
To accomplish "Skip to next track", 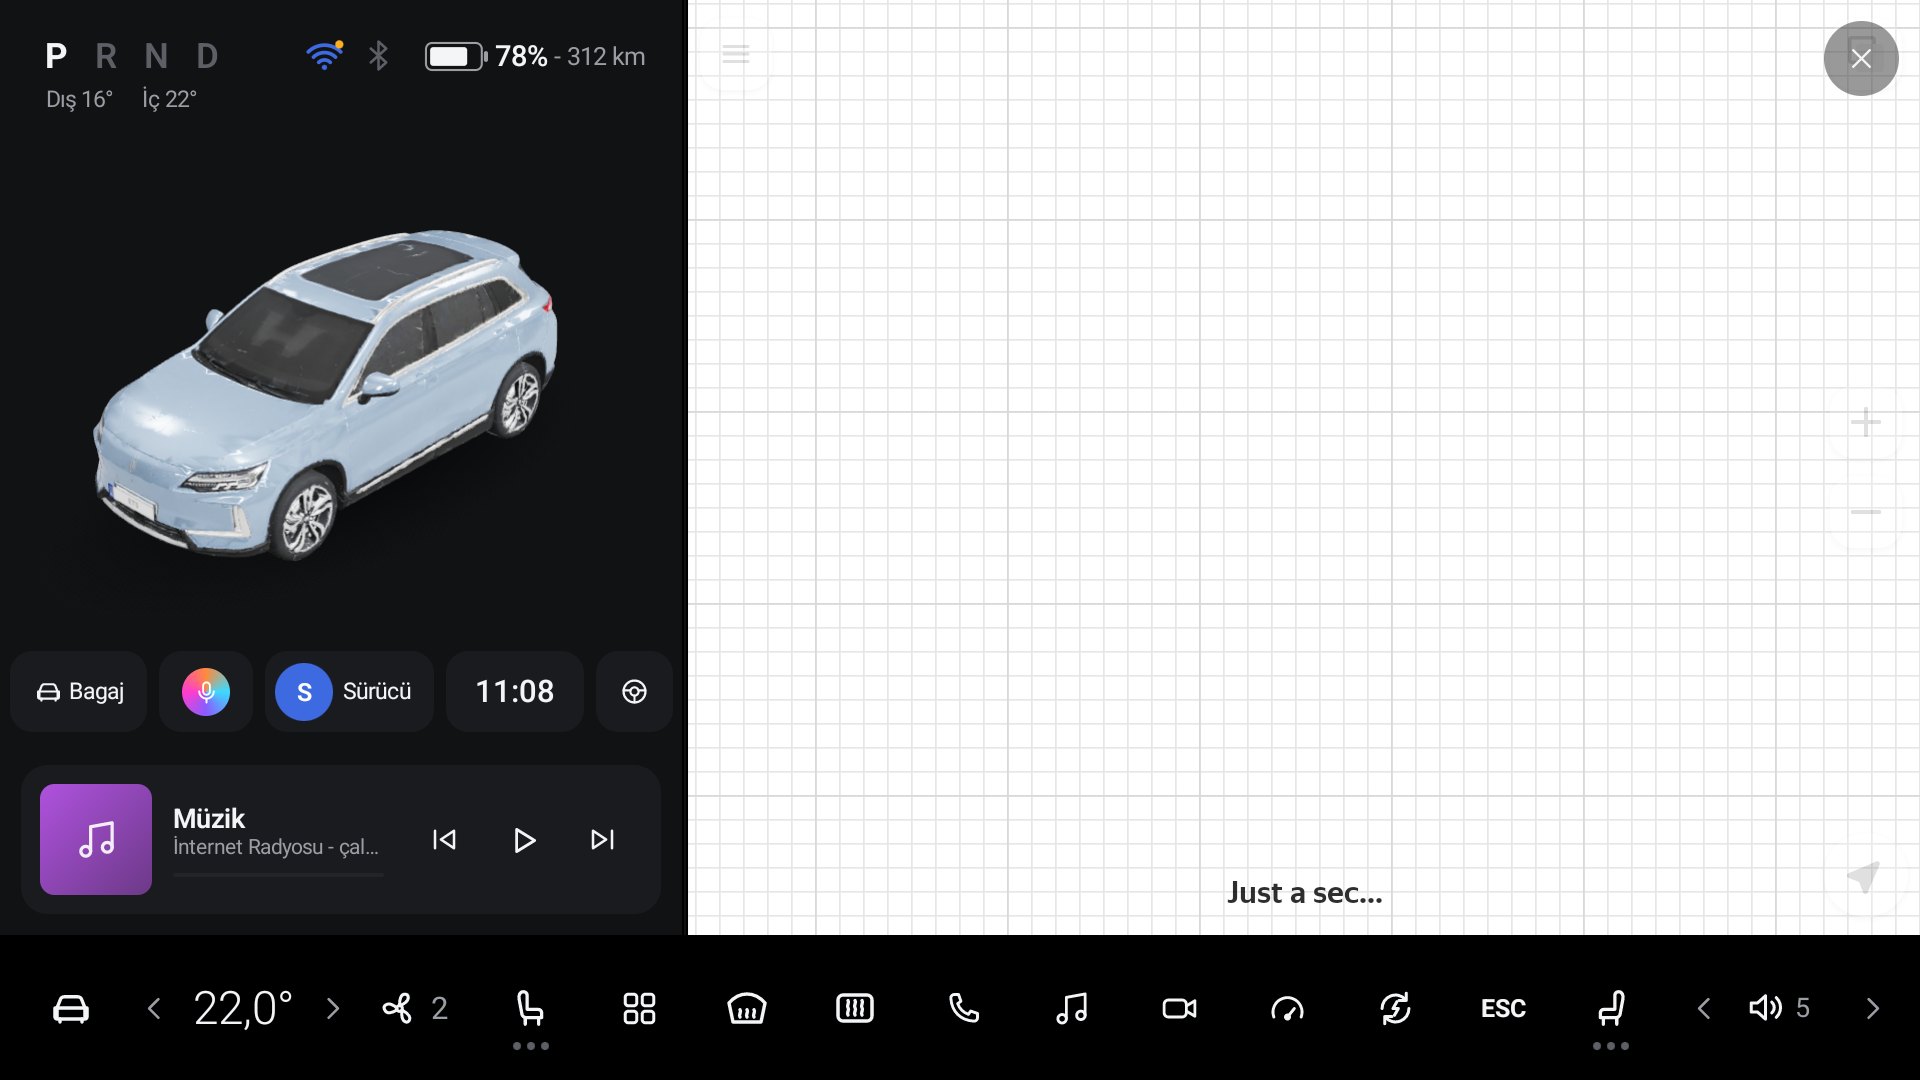I will click(602, 840).
